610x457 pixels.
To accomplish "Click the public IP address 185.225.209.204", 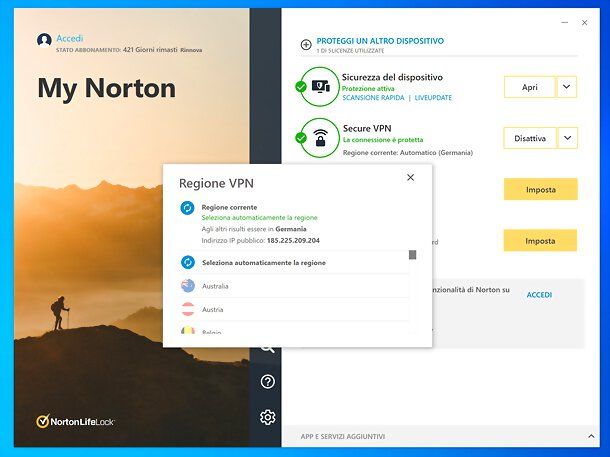I will 293,240.
